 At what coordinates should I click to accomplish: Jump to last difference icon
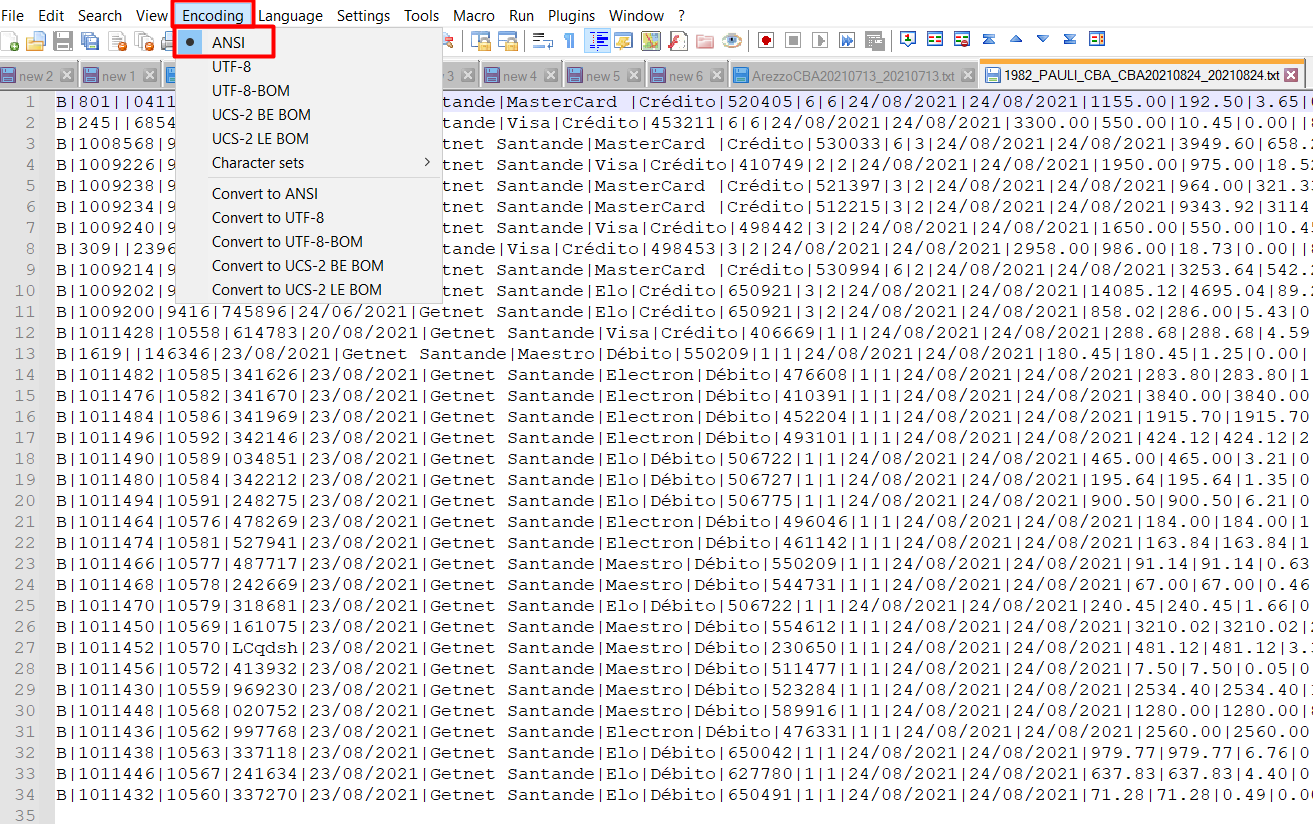[1069, 41]
